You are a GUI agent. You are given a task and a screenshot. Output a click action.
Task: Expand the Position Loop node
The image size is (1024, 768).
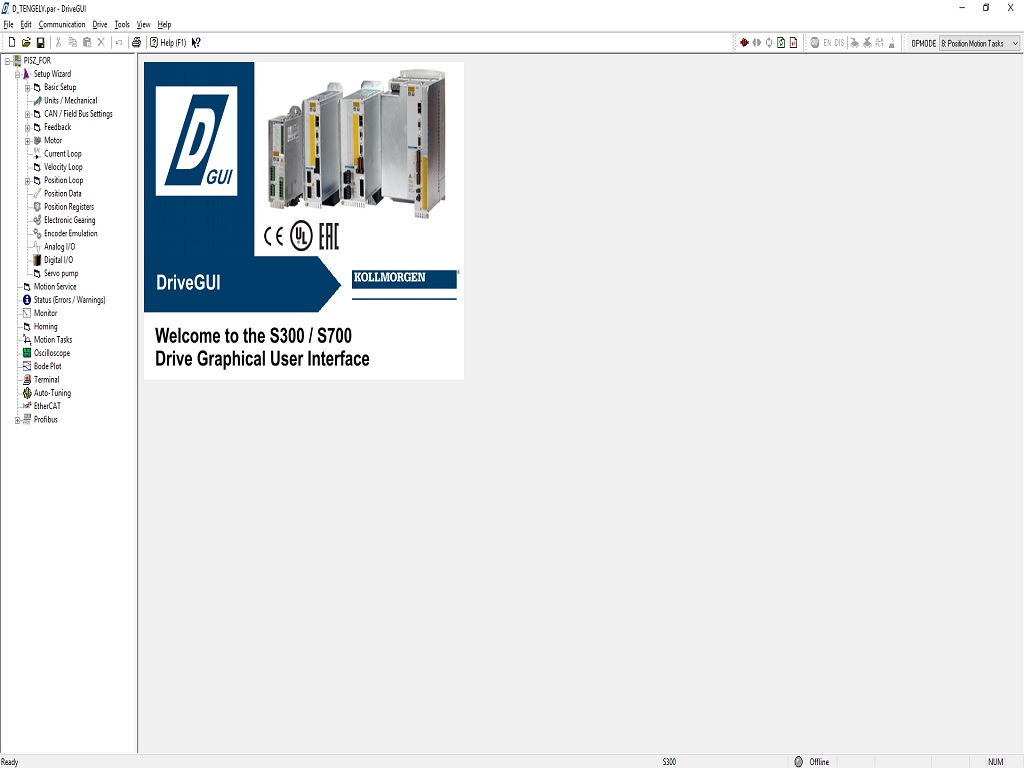point(28,181)
